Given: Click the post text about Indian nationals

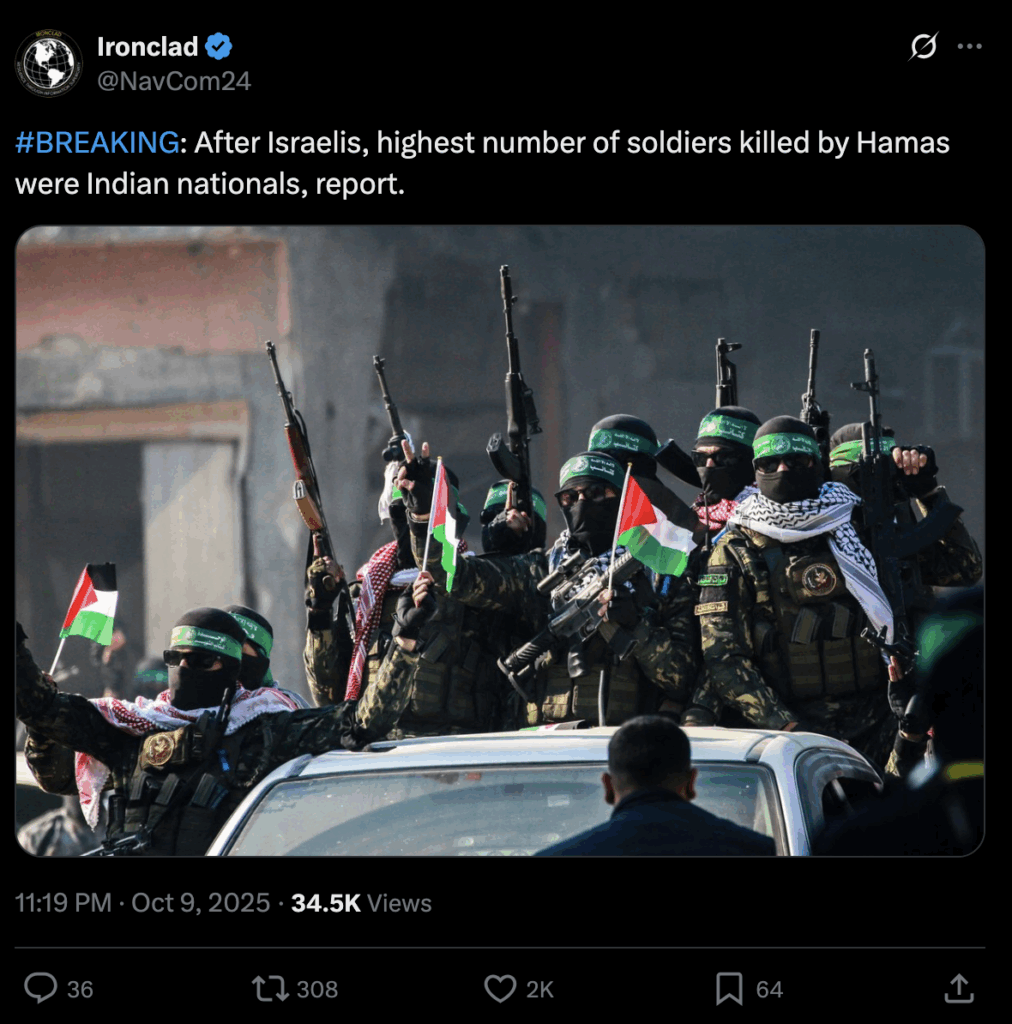Looking at the screenshot, I should point(482,163).
